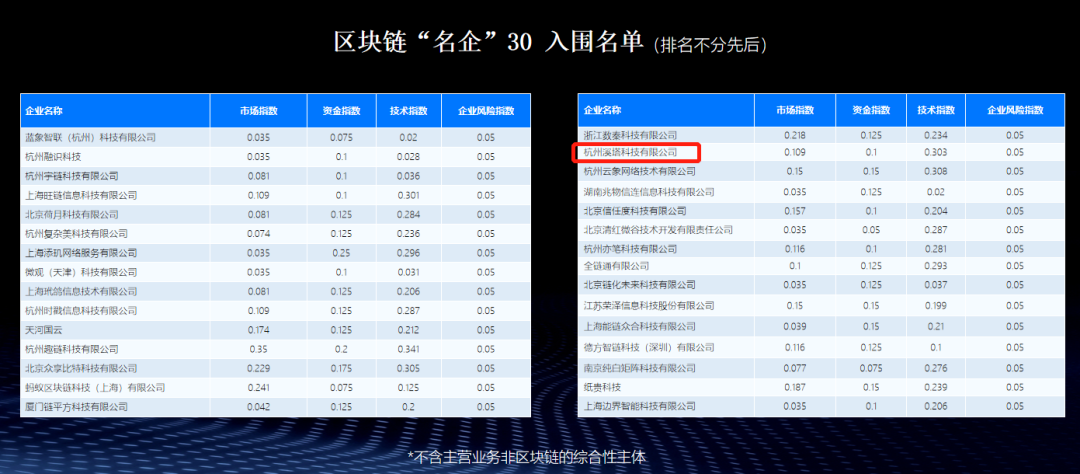
Task: Click market index 0.229 for 北京众享比特
Action: point(259,369)
